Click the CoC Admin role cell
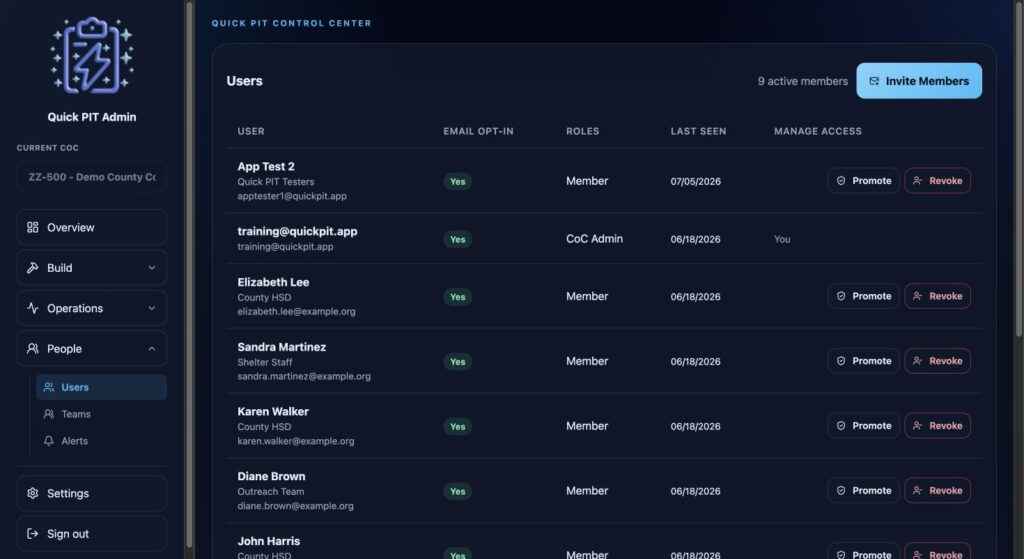1024x559 pixels. coord(594,239)
